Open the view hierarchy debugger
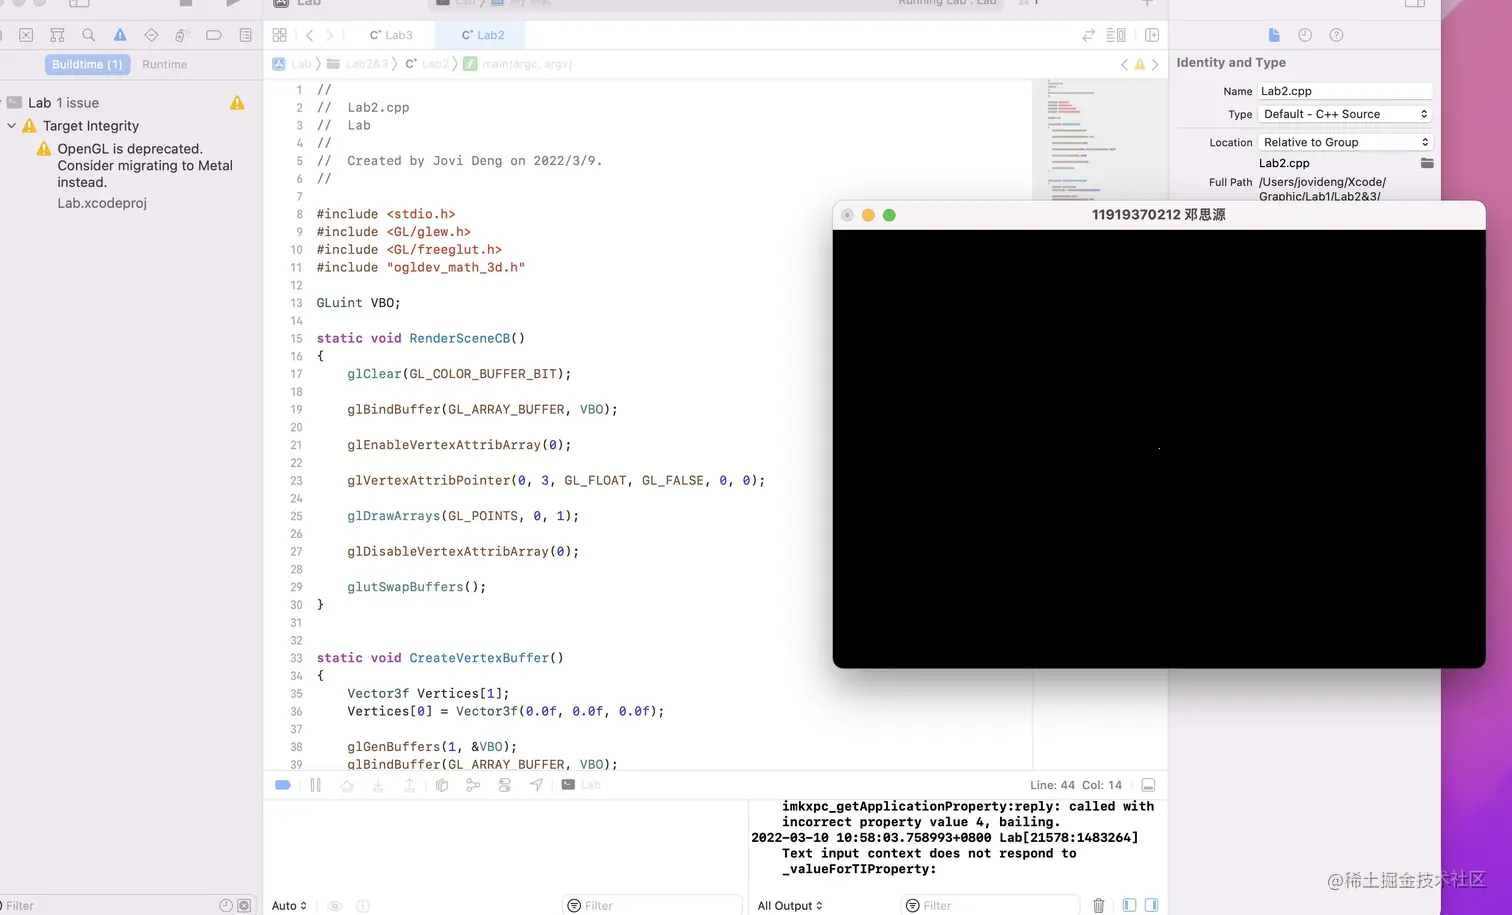Viewport: 1512px width, 915px height. (x=441, y=785)
